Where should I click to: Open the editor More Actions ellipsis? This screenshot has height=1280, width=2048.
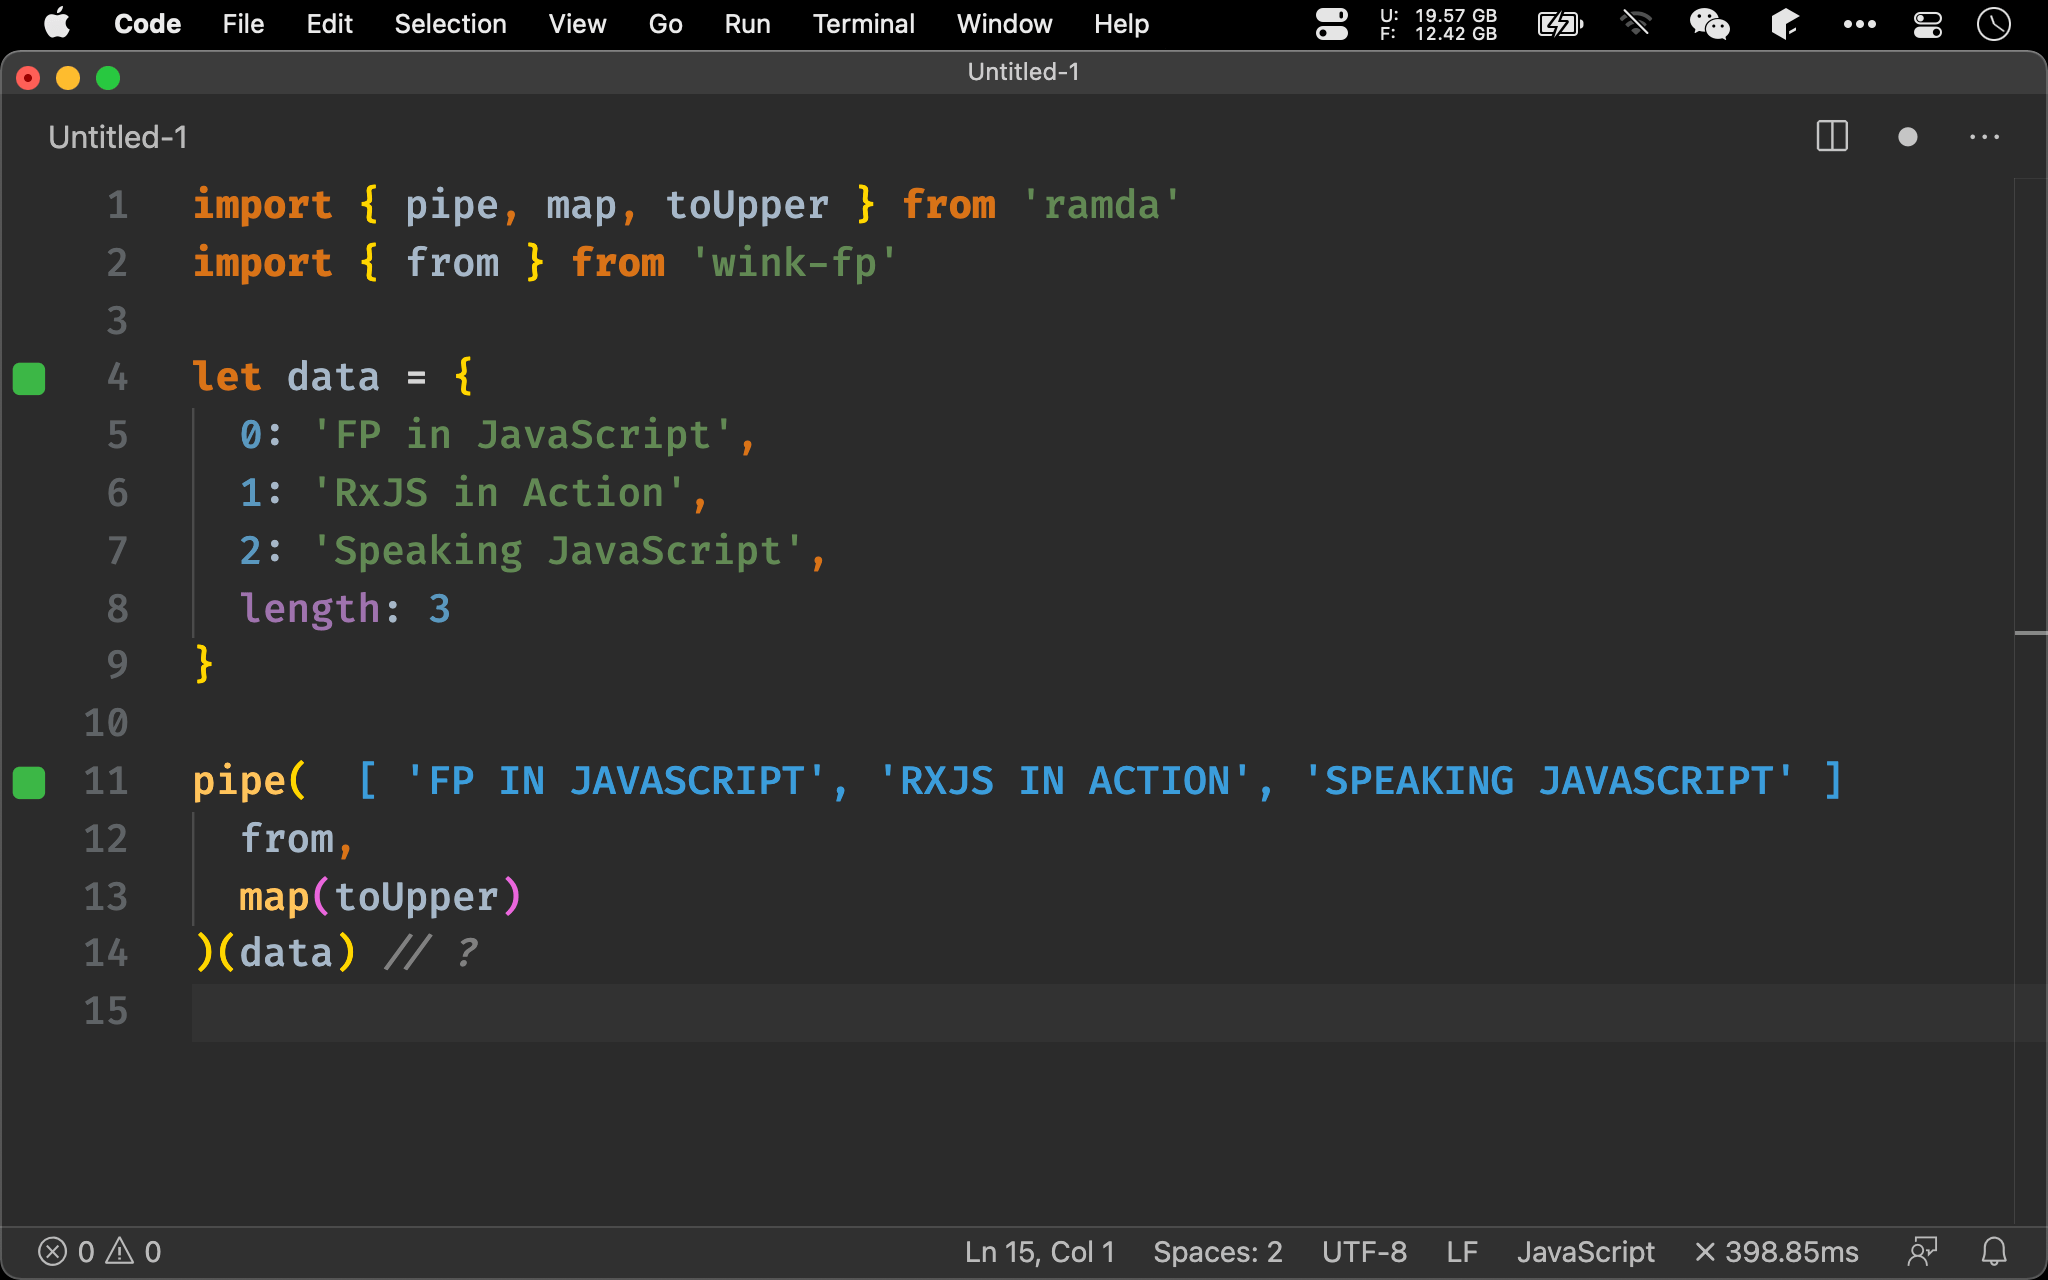click(x=1984, y=137)
